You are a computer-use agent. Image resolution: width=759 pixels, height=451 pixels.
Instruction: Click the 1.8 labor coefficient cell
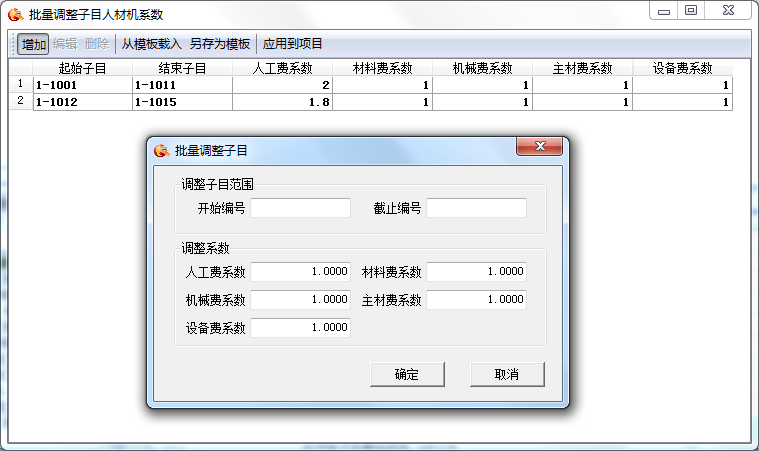pyautogui.click(x=282, y=102)
